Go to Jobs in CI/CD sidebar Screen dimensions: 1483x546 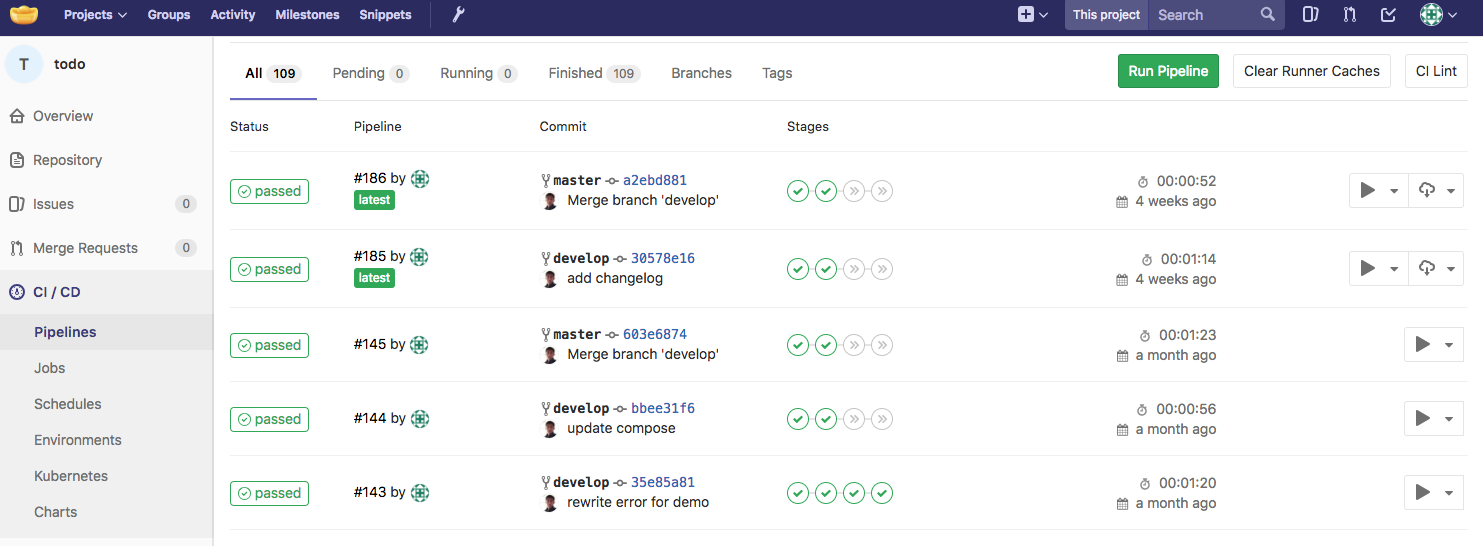pyautogui.click(x=49, y=368)
